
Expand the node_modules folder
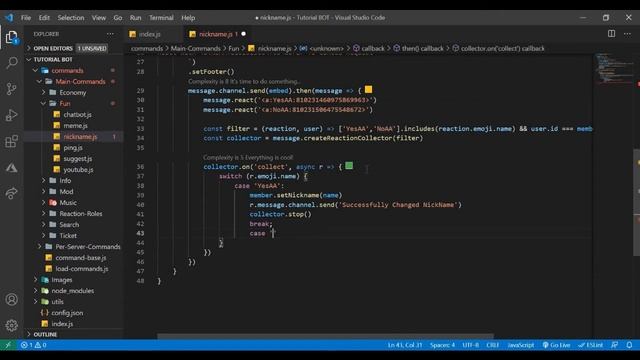point(73,291)
